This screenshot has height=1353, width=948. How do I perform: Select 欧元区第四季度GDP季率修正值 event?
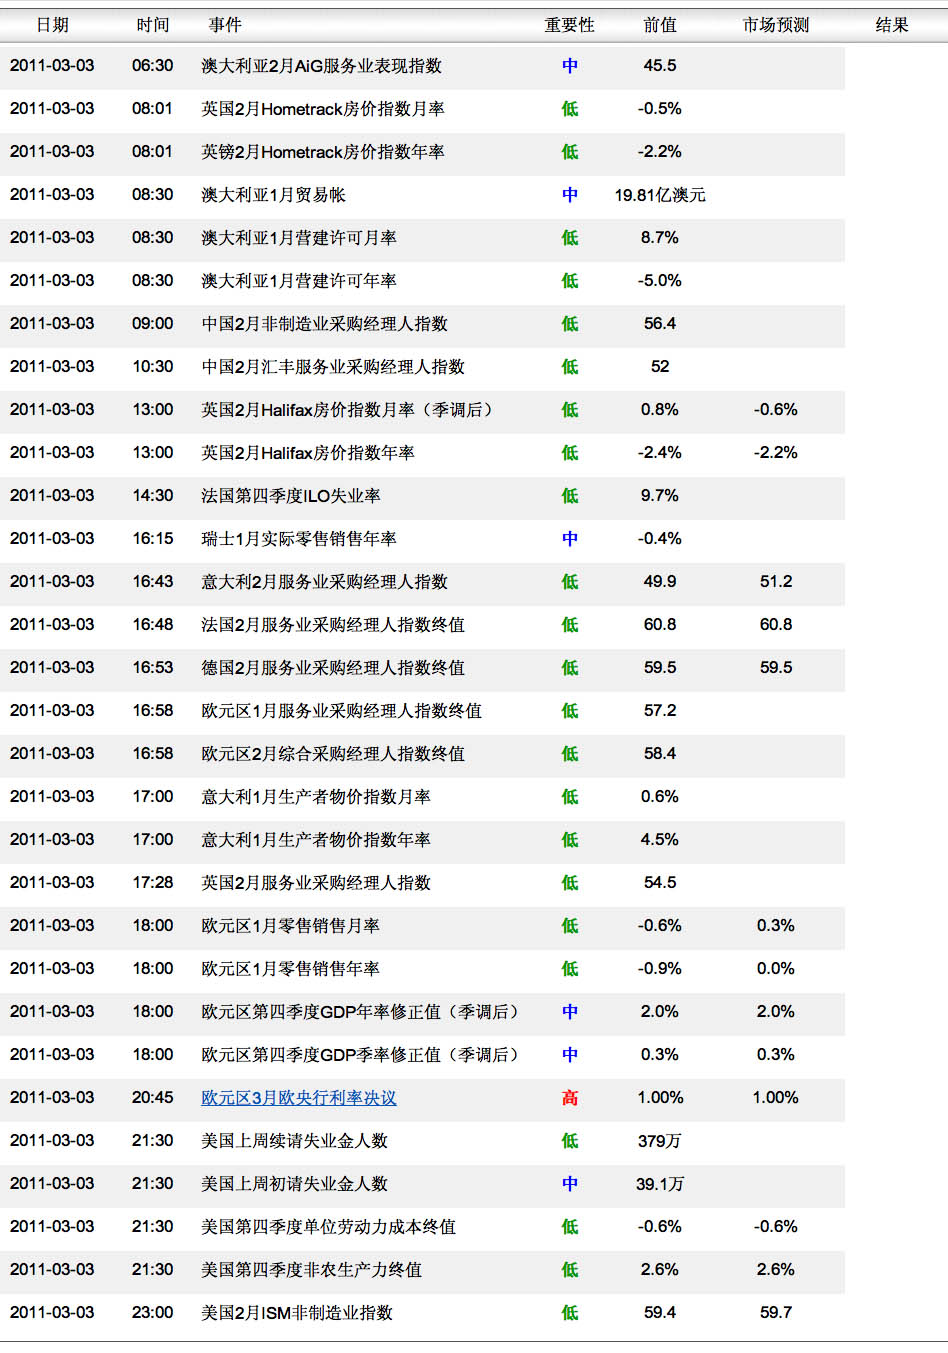coord(362,1055)
